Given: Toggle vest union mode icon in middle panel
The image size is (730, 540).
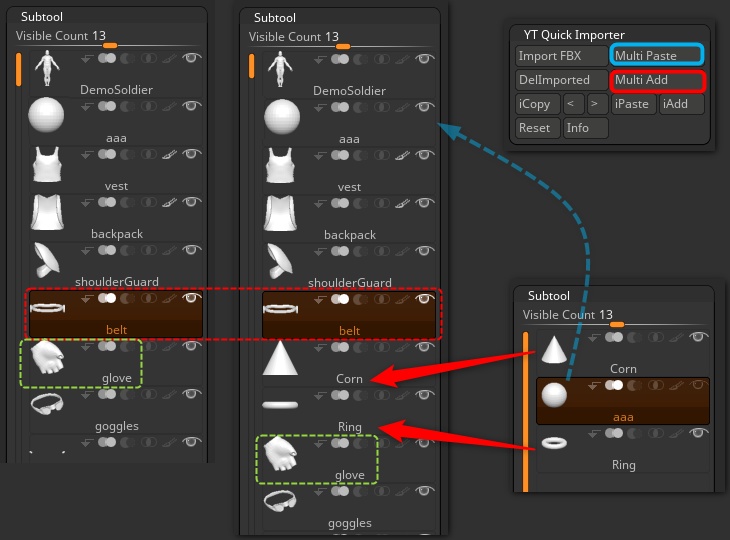Looking at the screenshot, I should [x=340, y=155].
